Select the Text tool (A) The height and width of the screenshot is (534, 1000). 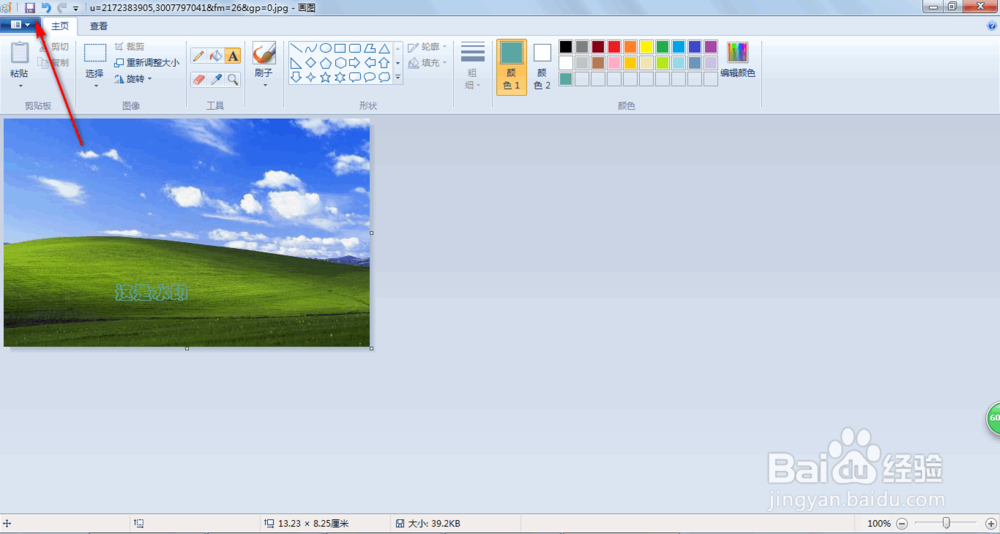click(233, 56)
